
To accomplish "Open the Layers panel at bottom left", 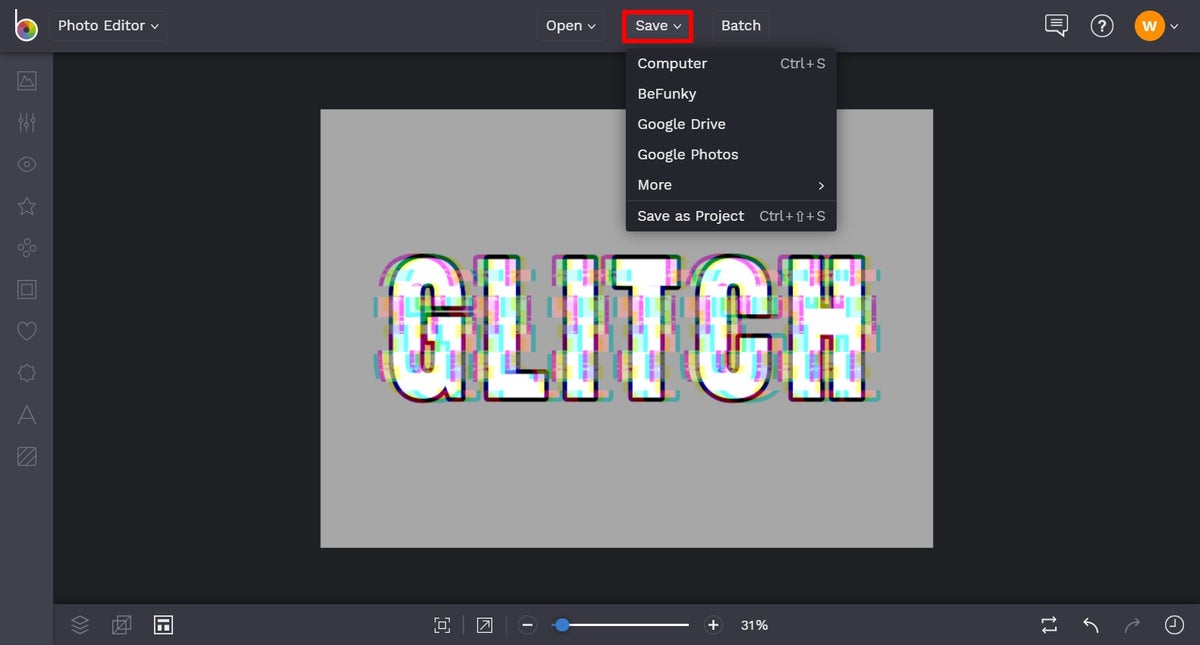I will (x=79, y=624).
